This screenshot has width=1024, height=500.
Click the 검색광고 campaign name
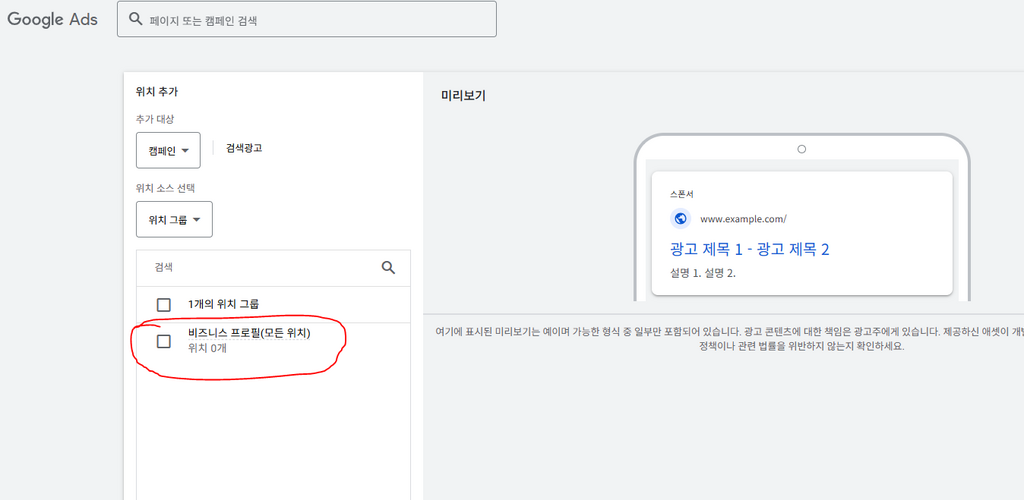coord(244,148)
